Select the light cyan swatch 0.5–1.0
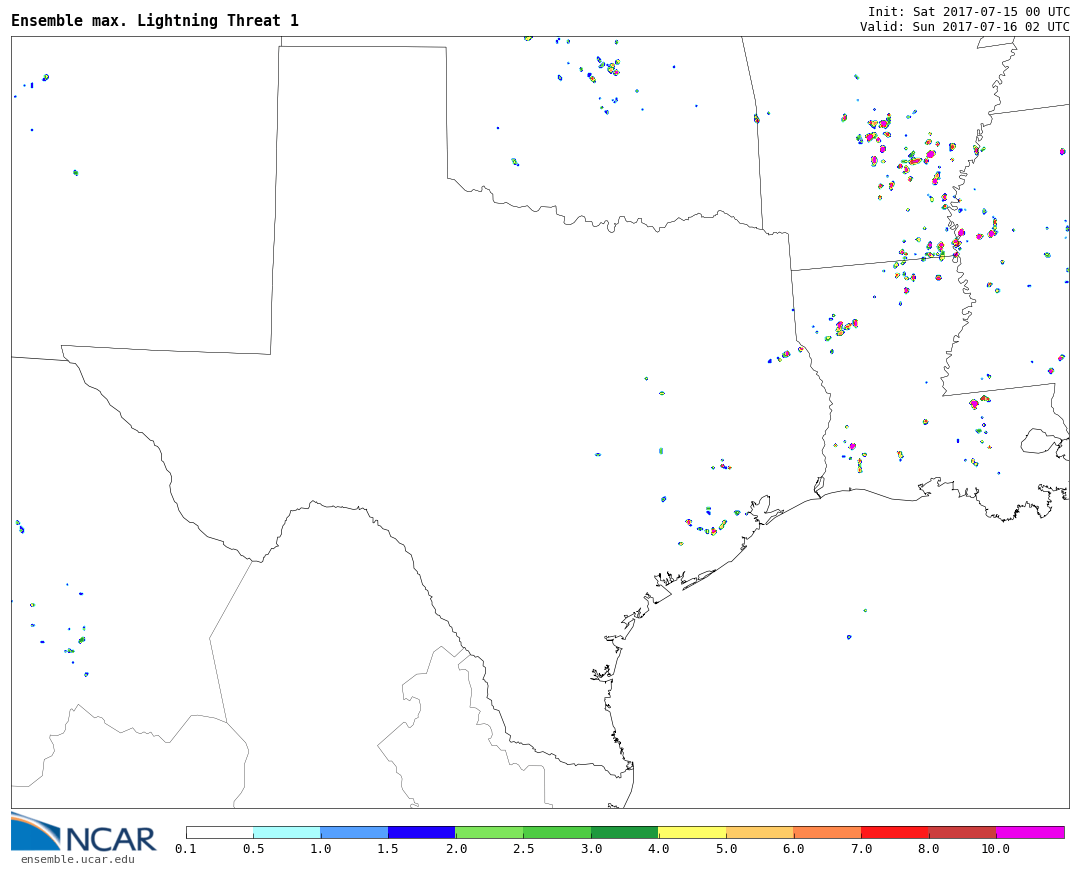The image size is (1080, 871). coord(286,832)
